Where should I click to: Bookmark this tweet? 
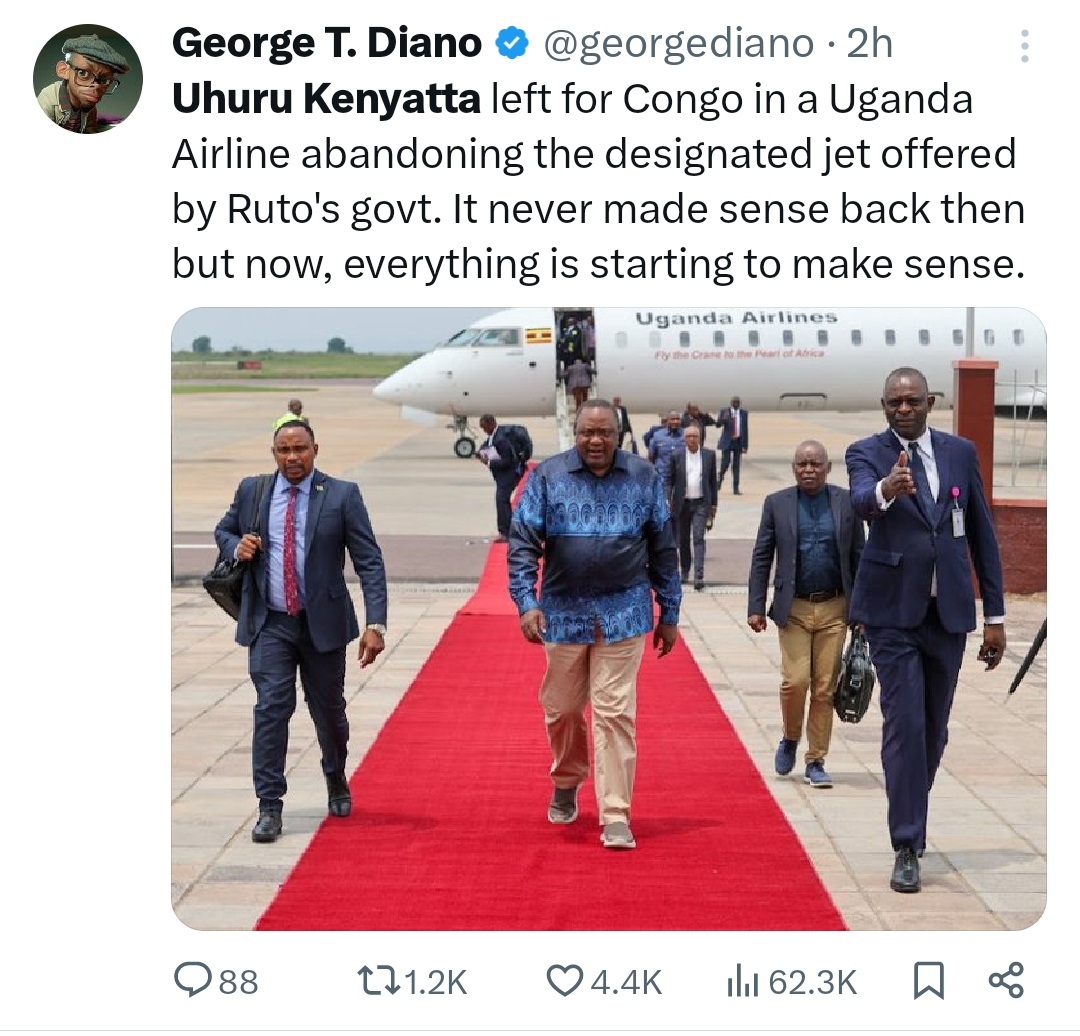tap(928, 981)
